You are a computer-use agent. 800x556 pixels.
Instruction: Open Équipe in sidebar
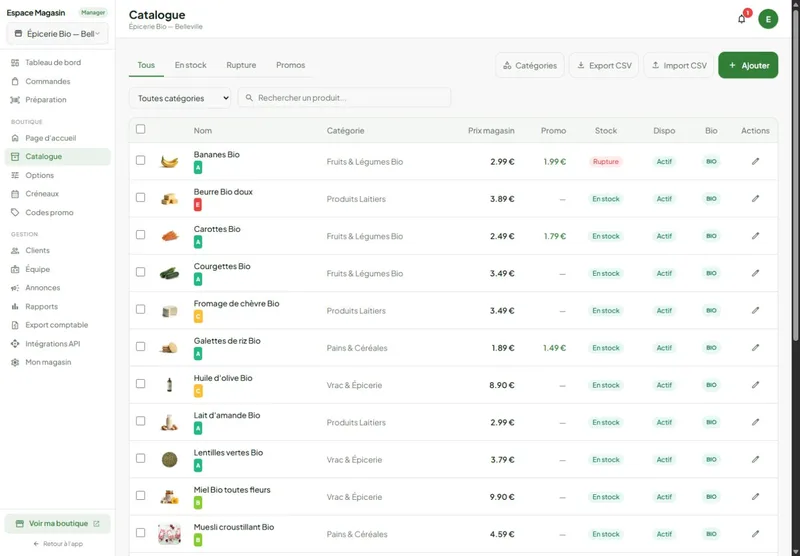58,269
